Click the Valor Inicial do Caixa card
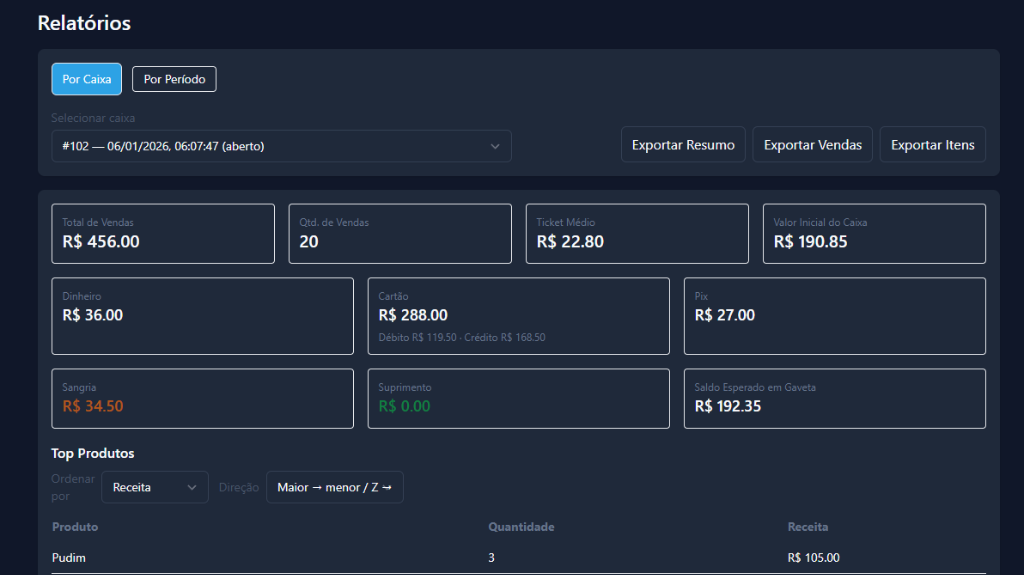 [874, 234]
